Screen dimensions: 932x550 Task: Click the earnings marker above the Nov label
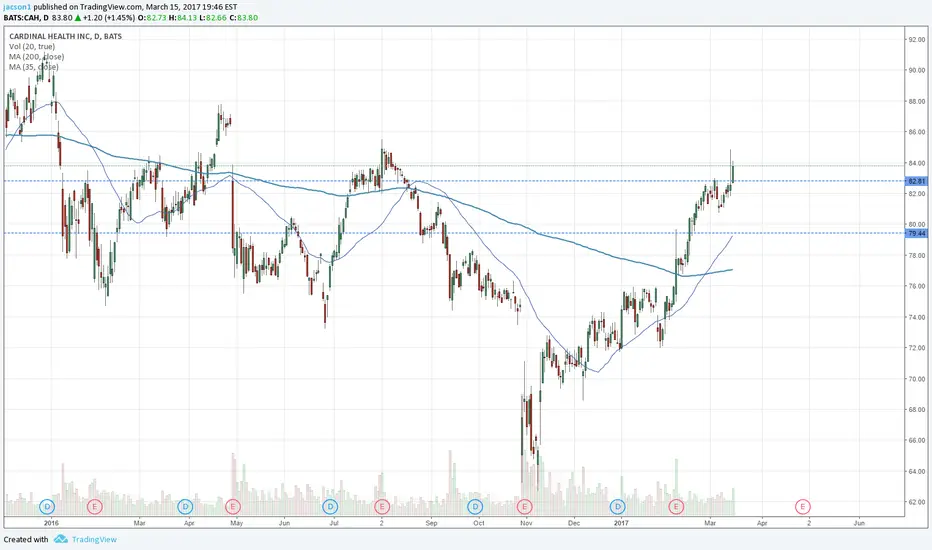pos(524,507)
